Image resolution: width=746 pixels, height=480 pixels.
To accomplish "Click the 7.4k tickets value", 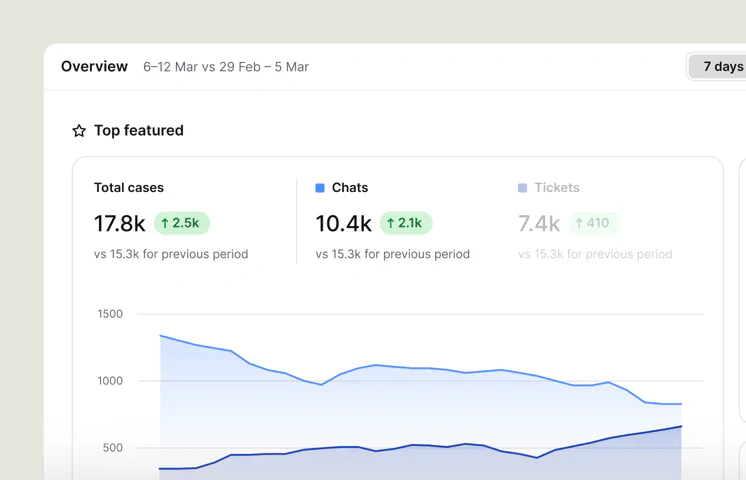I will [x=539, y=224].
